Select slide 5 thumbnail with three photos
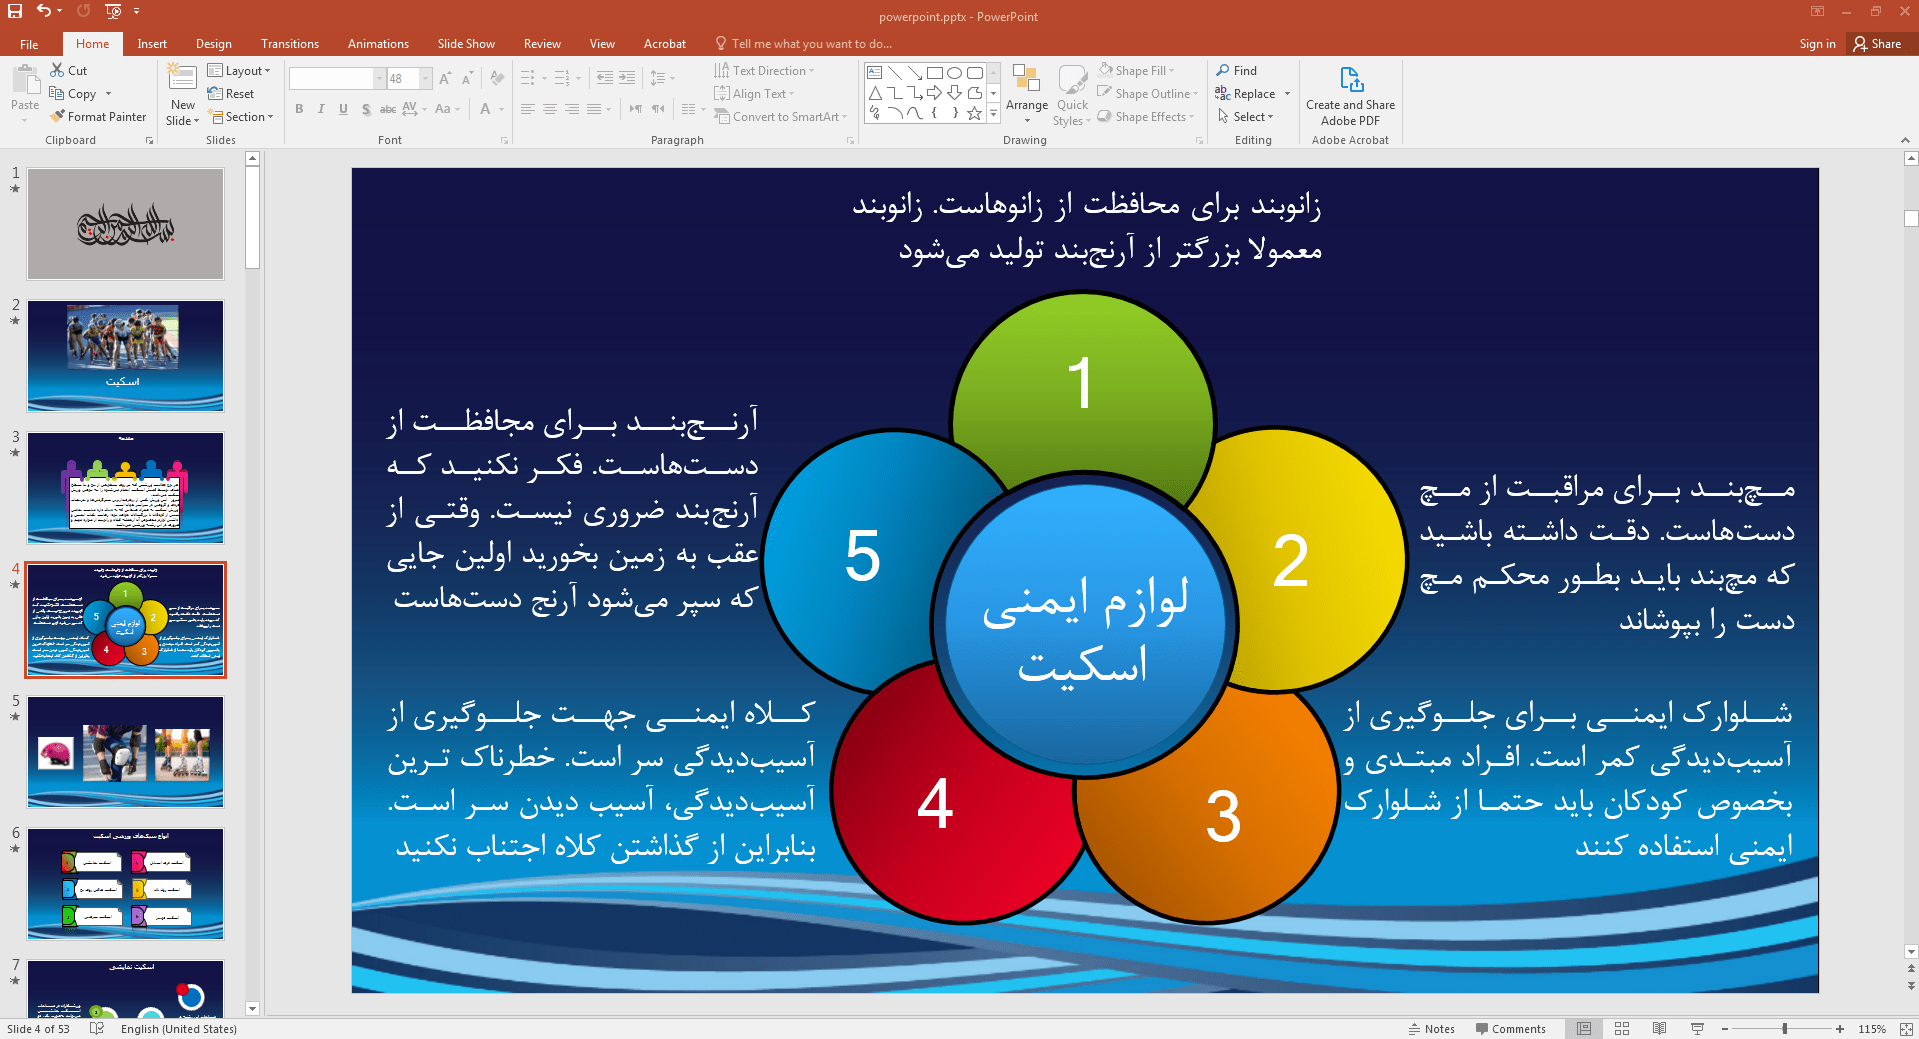The image size is (1919, 1039). [x=126, y=752]
